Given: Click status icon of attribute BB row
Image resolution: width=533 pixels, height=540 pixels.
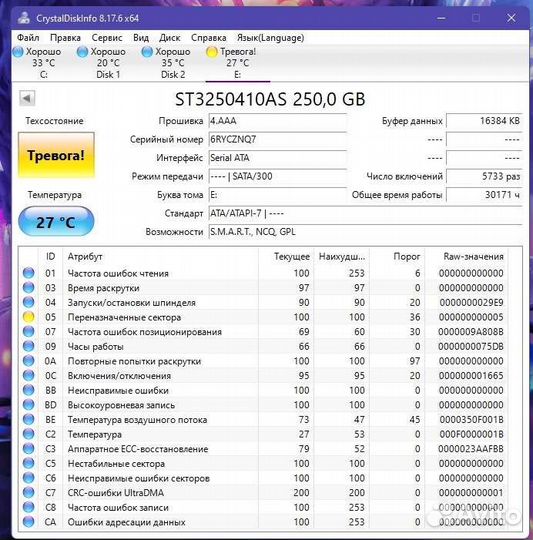Looking at the screenshot, I should (x=29, y=390).
